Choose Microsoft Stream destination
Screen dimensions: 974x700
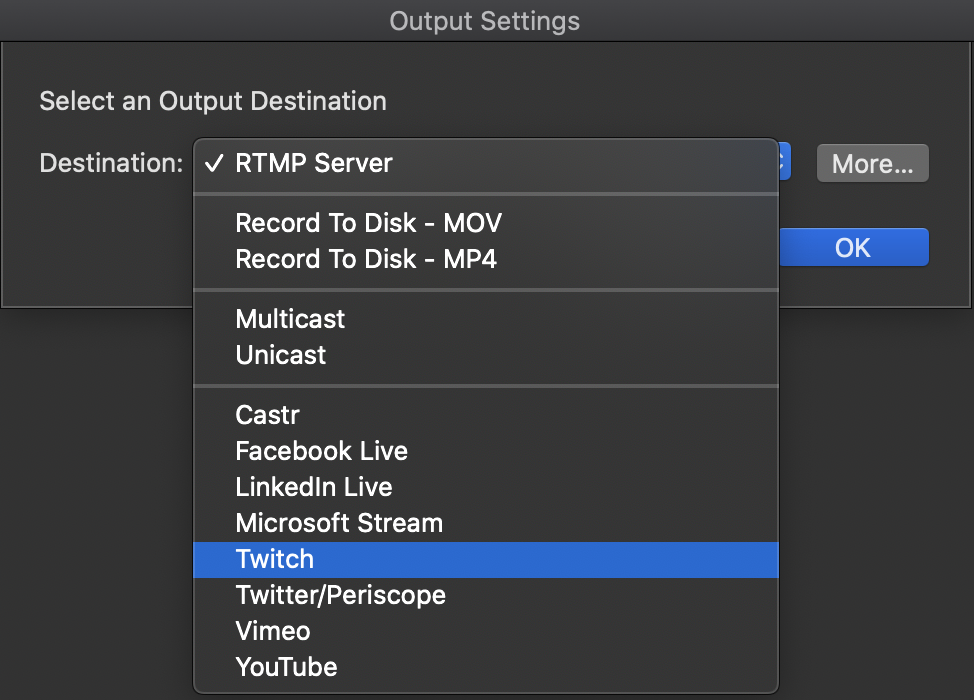click(338, 523)
